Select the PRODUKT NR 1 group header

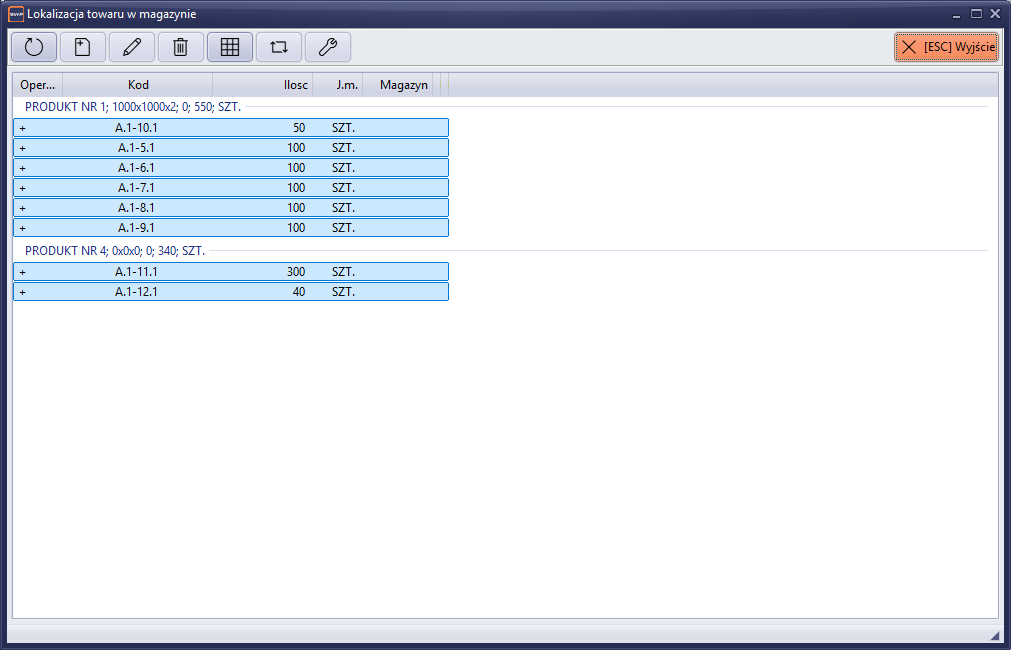[x=133, y=107]
